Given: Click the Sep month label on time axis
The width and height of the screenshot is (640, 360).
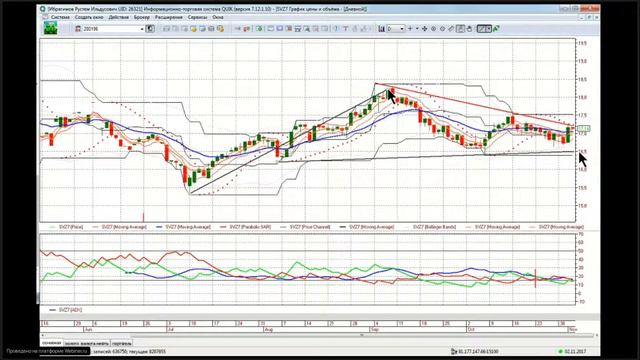Looking at the screenshot, I should (375, 329).
